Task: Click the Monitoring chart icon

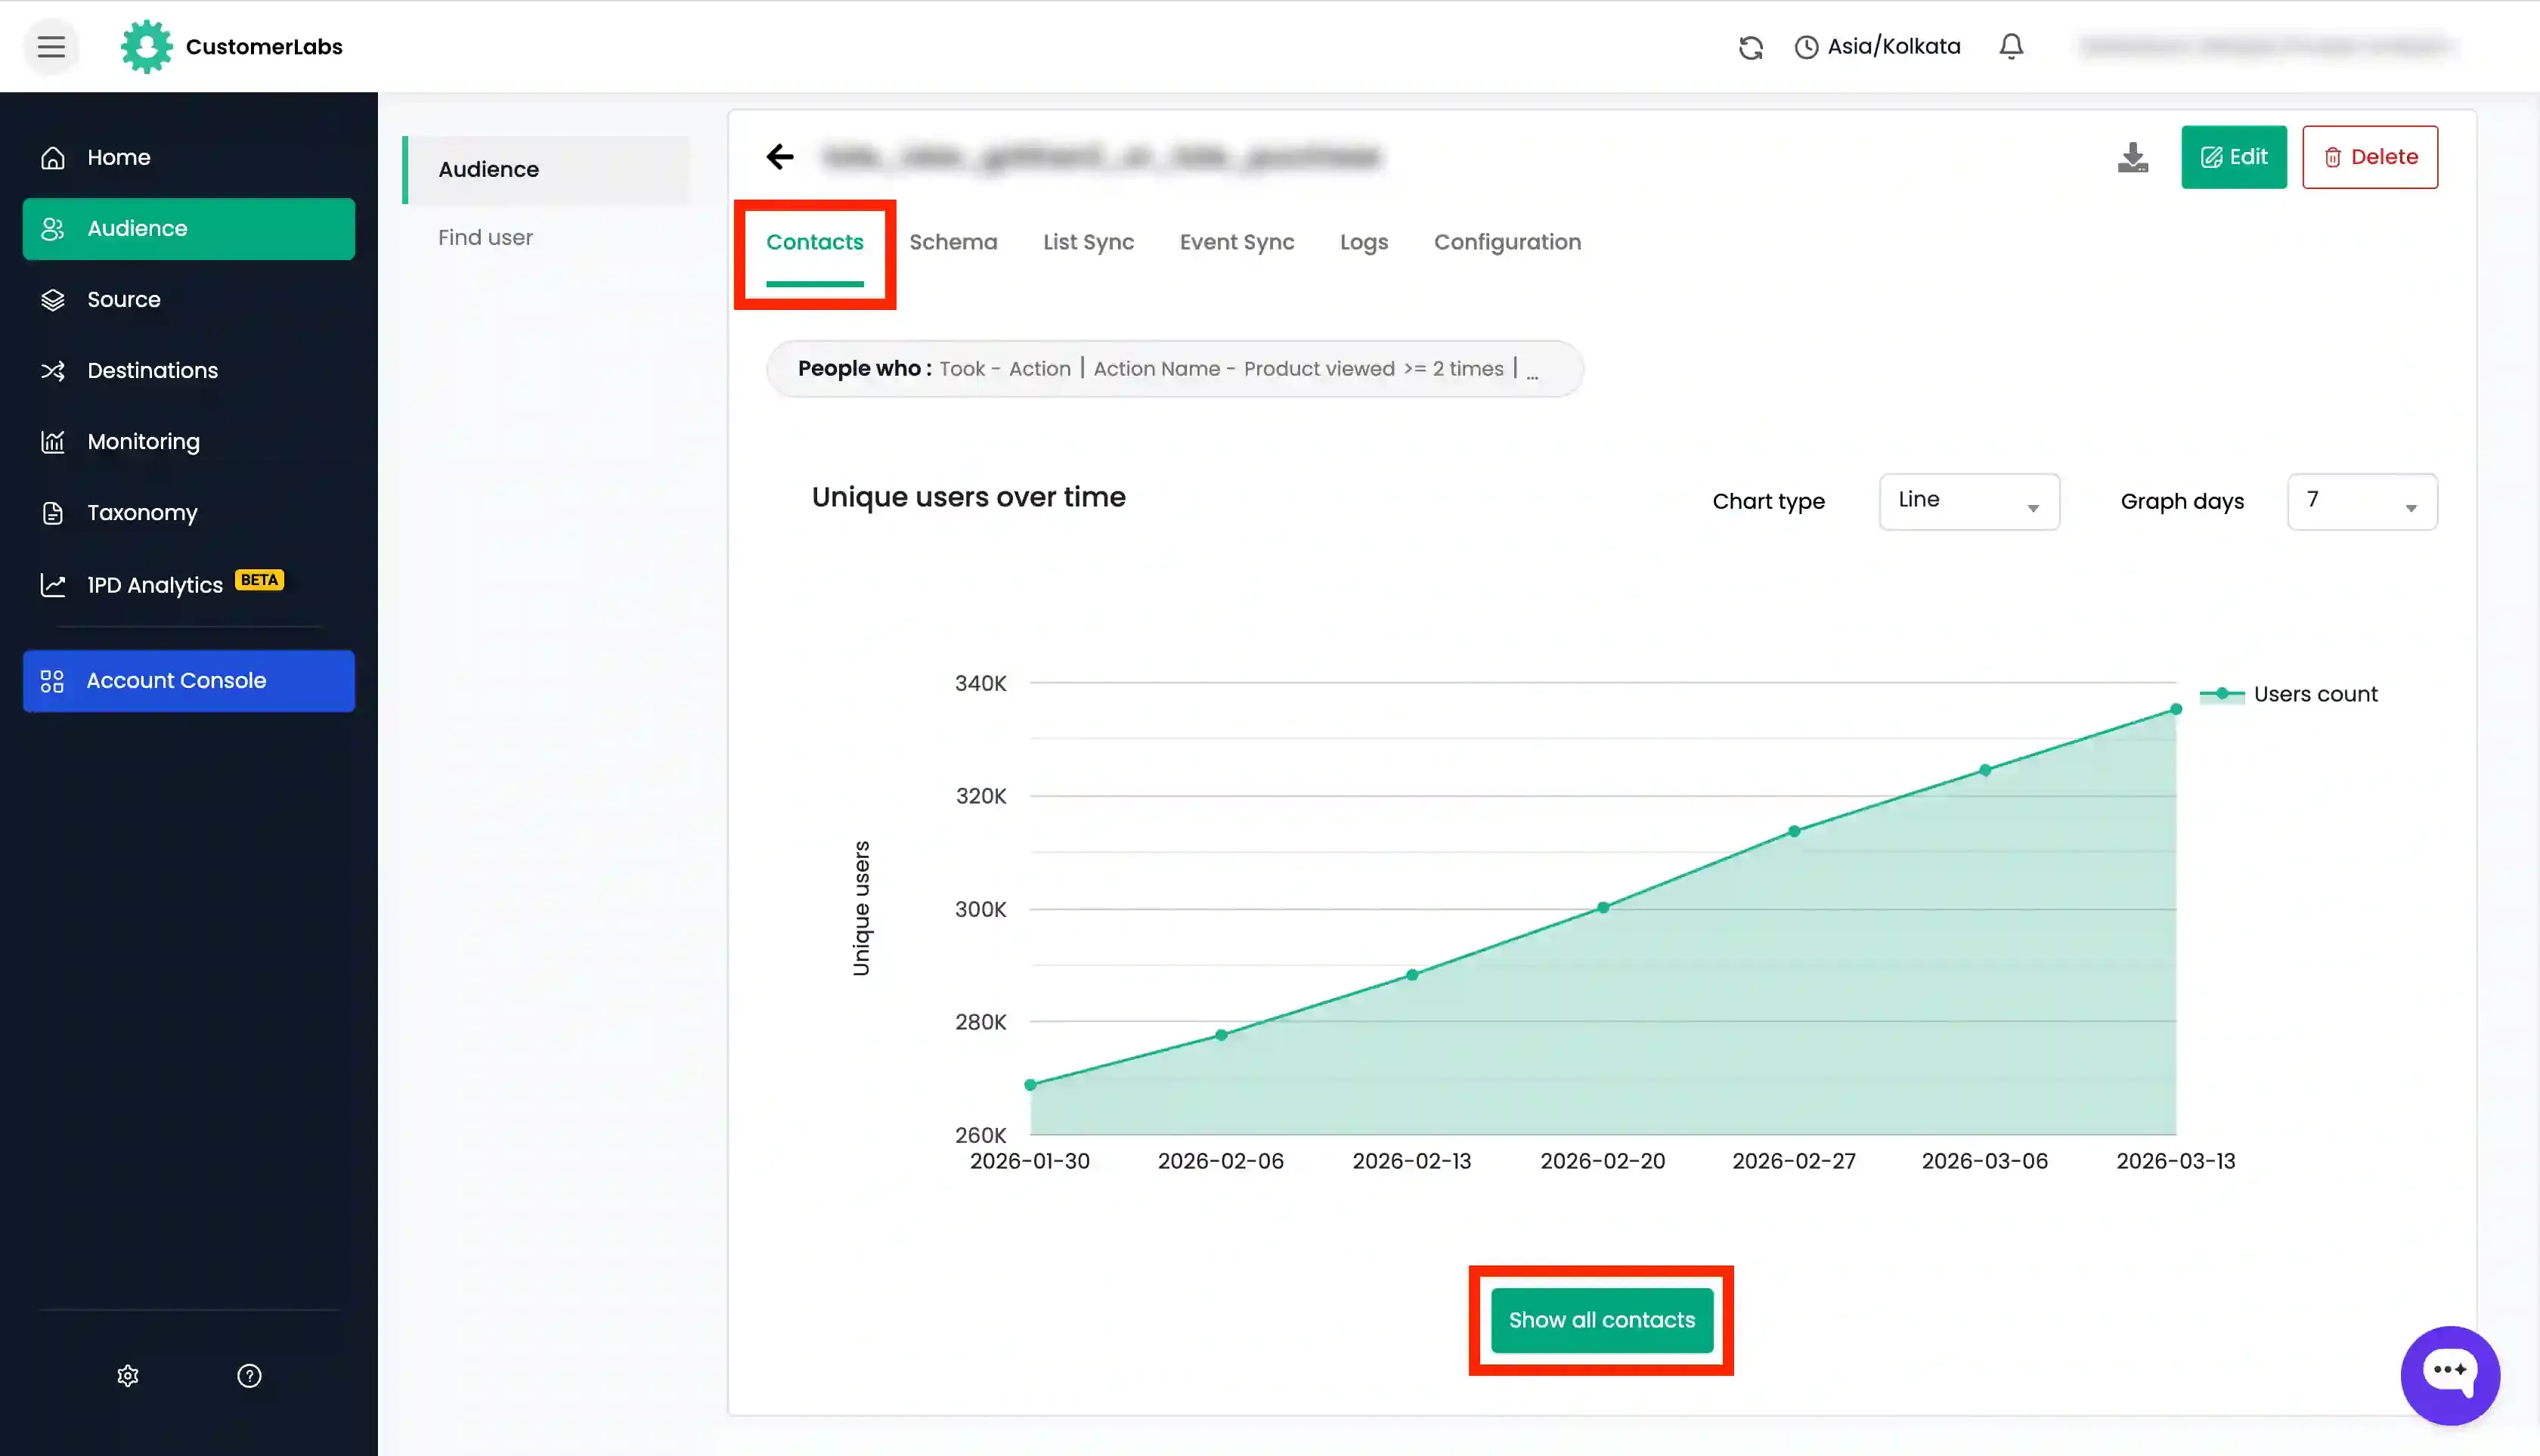Action: (x=53, y=442)
